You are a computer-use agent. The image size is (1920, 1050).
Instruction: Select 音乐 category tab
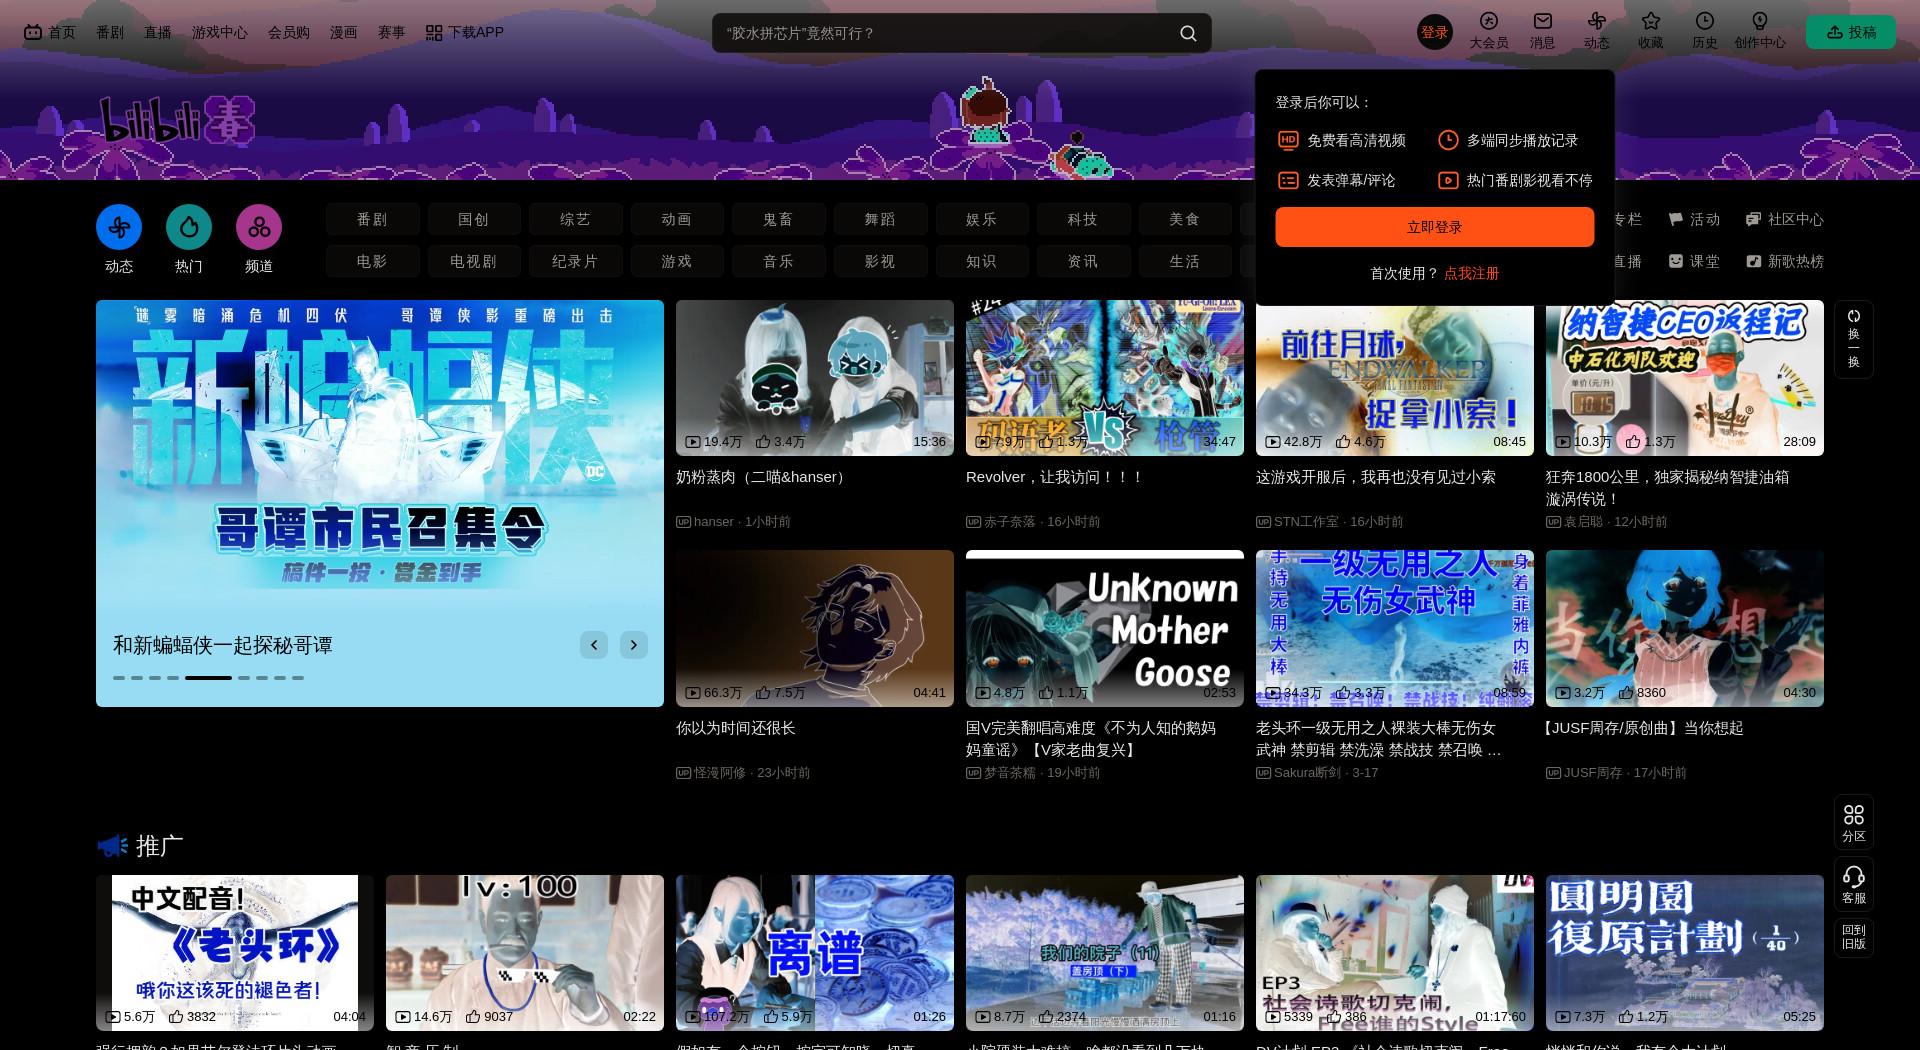(x=778, y=261)
